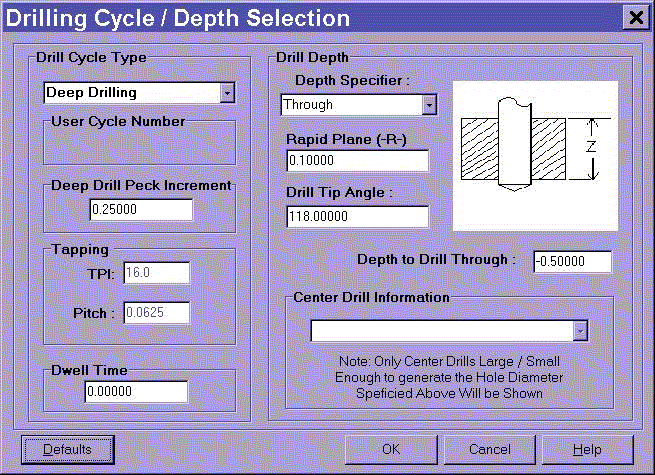
Task: Click the Rapid Plane (-R-) label
Action: click(346, 140)
